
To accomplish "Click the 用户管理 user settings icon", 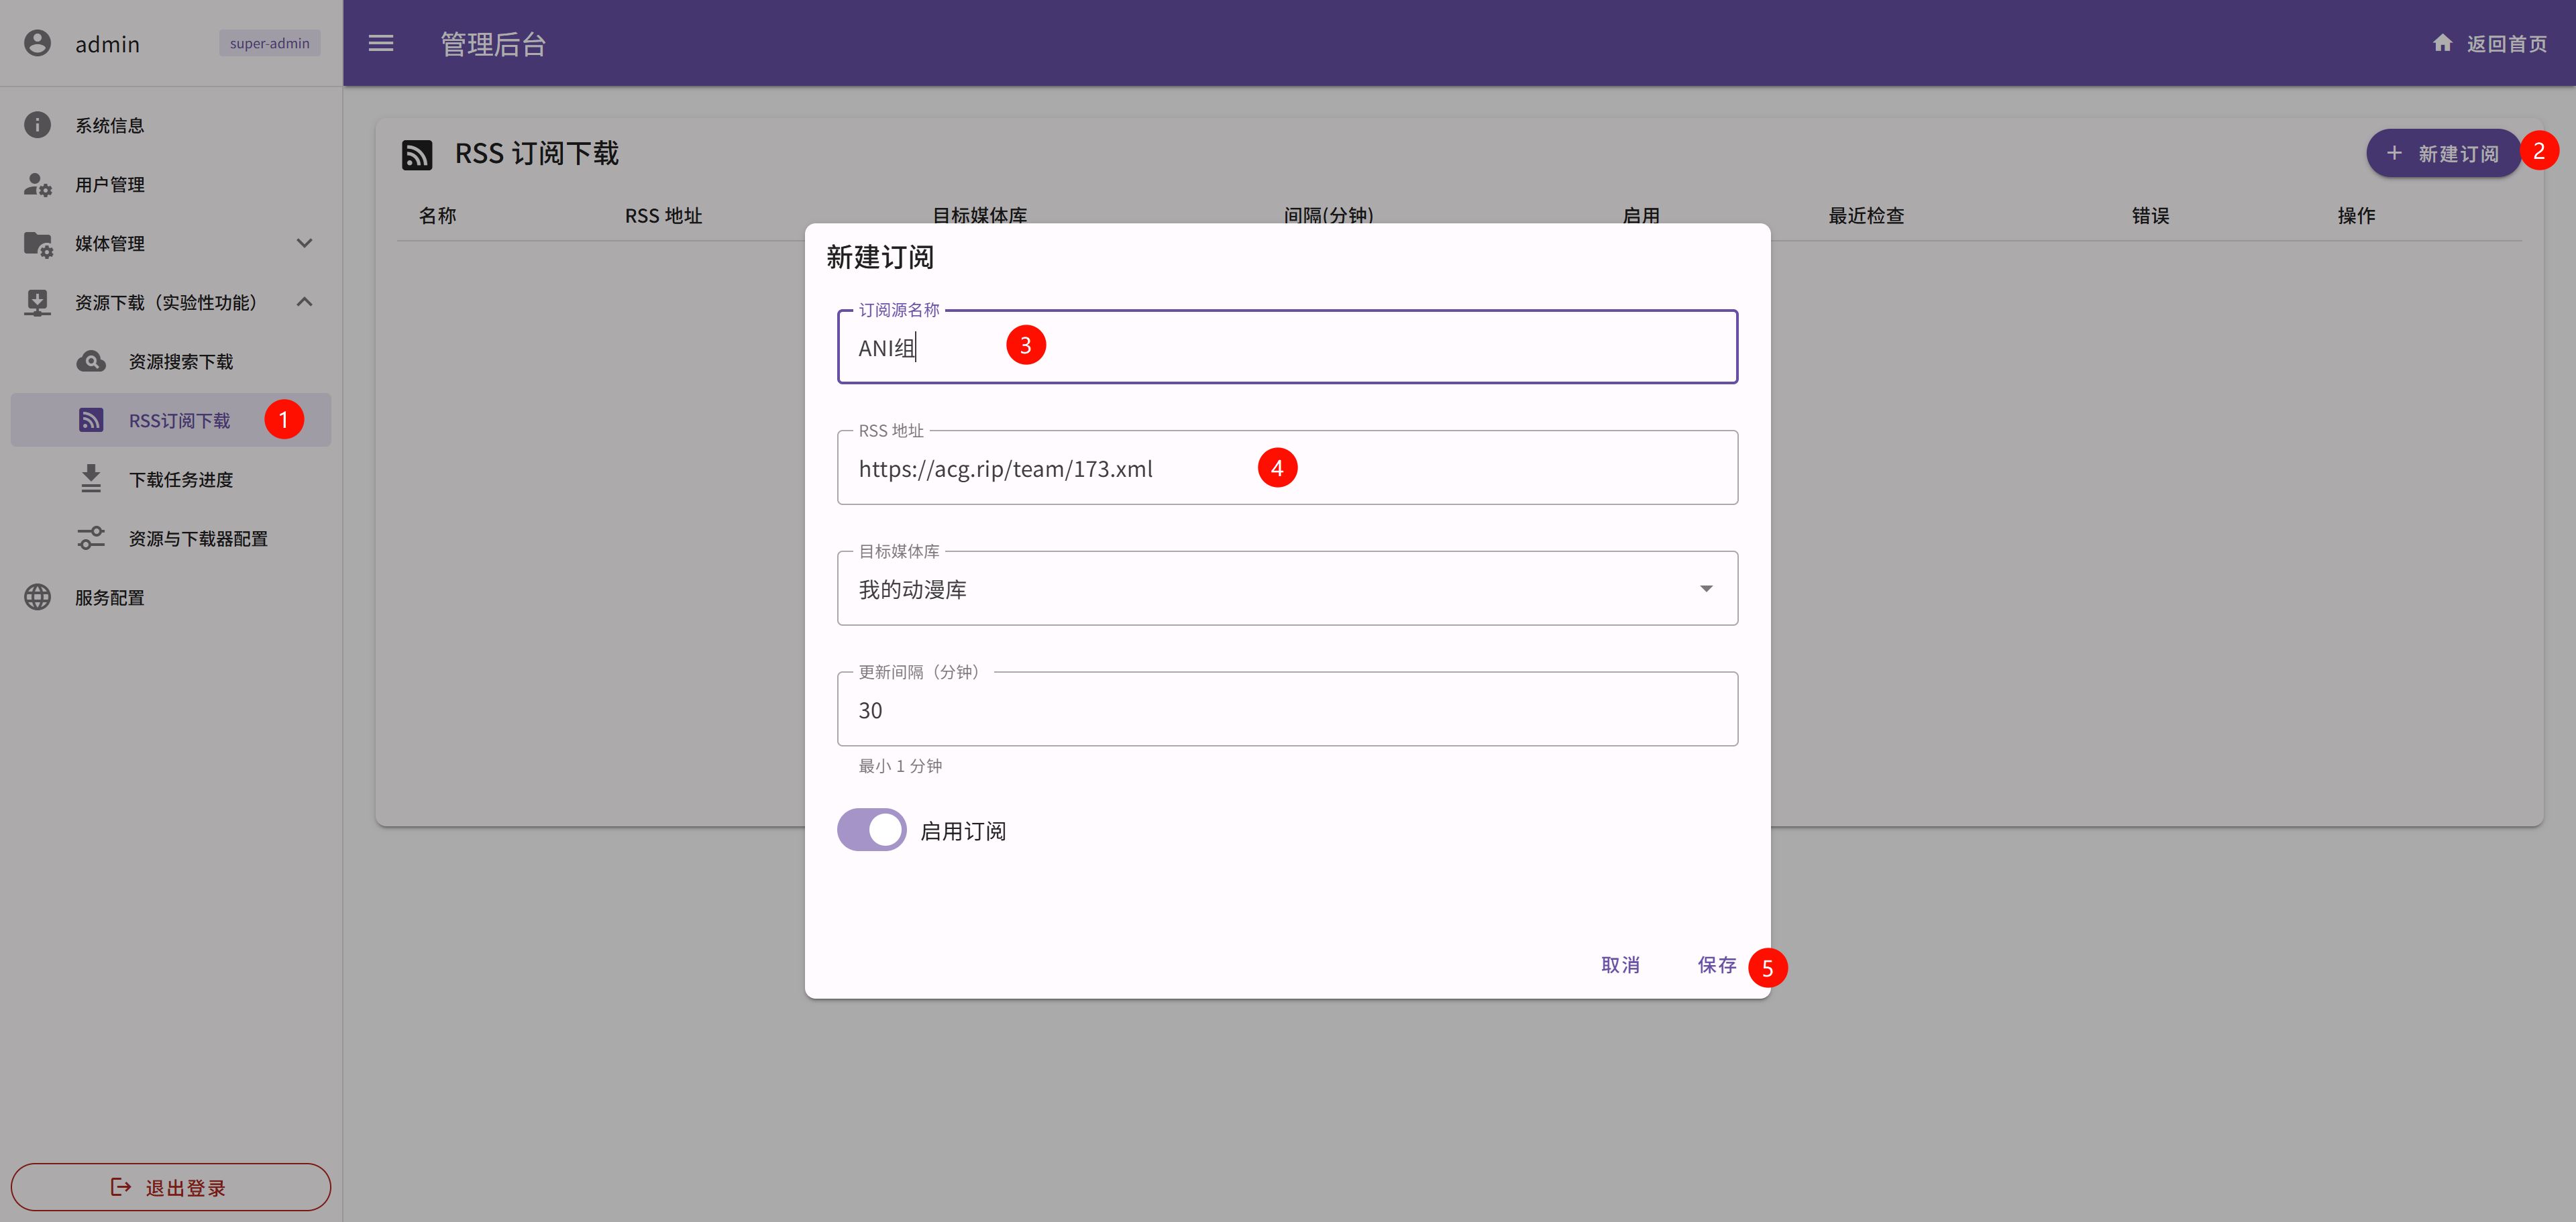I will [x=37, y=184].
